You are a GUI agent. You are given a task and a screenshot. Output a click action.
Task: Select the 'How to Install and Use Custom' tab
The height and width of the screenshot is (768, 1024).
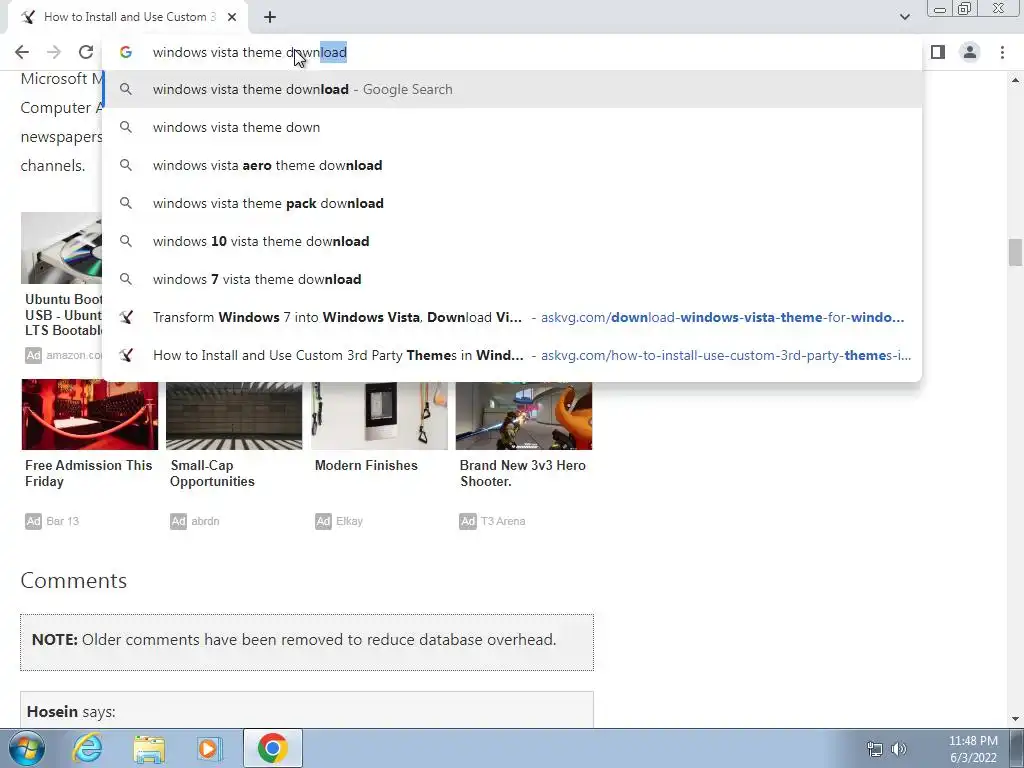127,18
